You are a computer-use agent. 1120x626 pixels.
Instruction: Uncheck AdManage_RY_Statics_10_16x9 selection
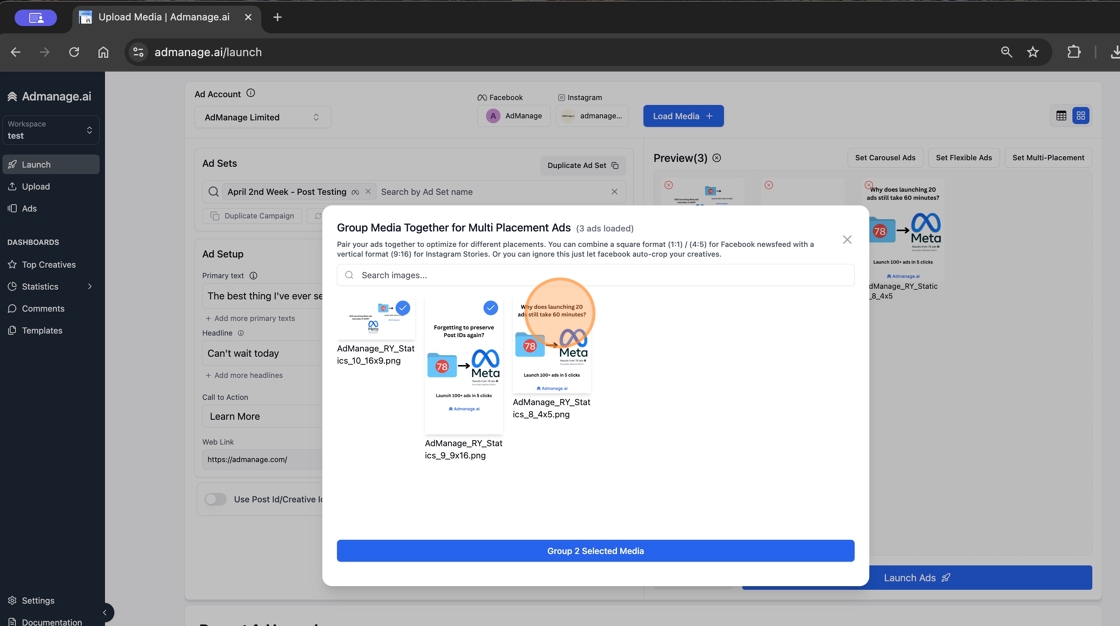tap(403, 308)
